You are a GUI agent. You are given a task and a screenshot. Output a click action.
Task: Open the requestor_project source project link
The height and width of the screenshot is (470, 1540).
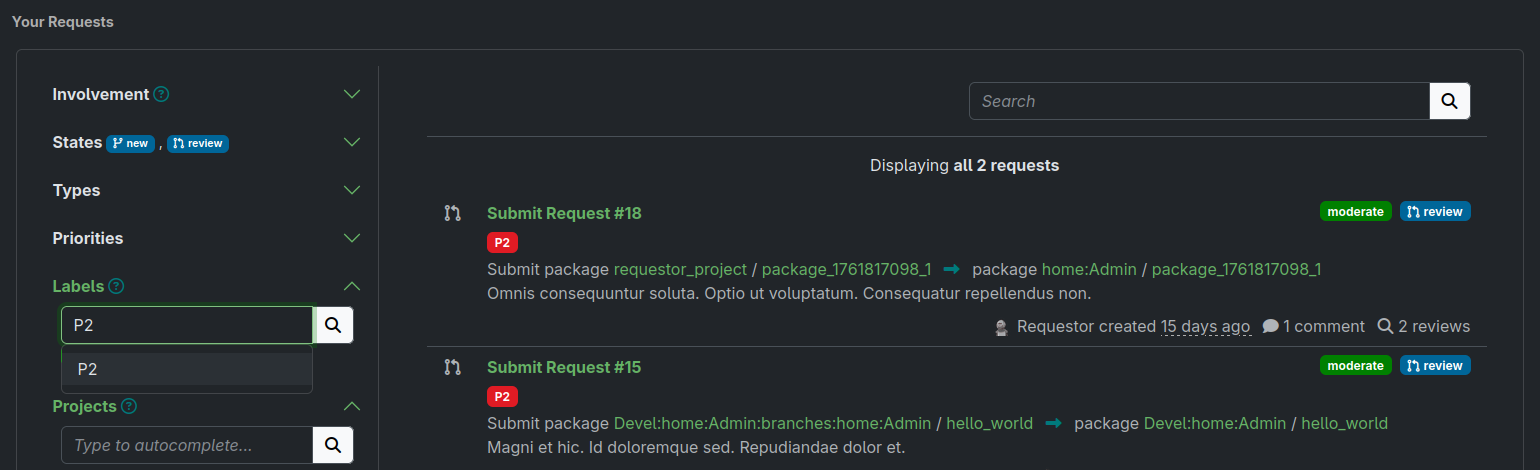click(x=680, y=269)
